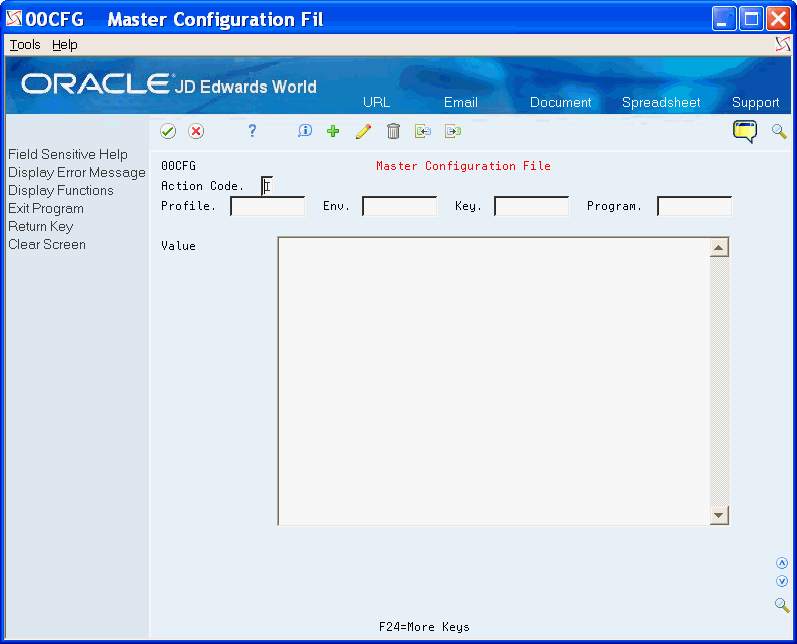This screenshot has width=797, height=644.
Task: Open the Tools menu
Action: pos(25,45)
